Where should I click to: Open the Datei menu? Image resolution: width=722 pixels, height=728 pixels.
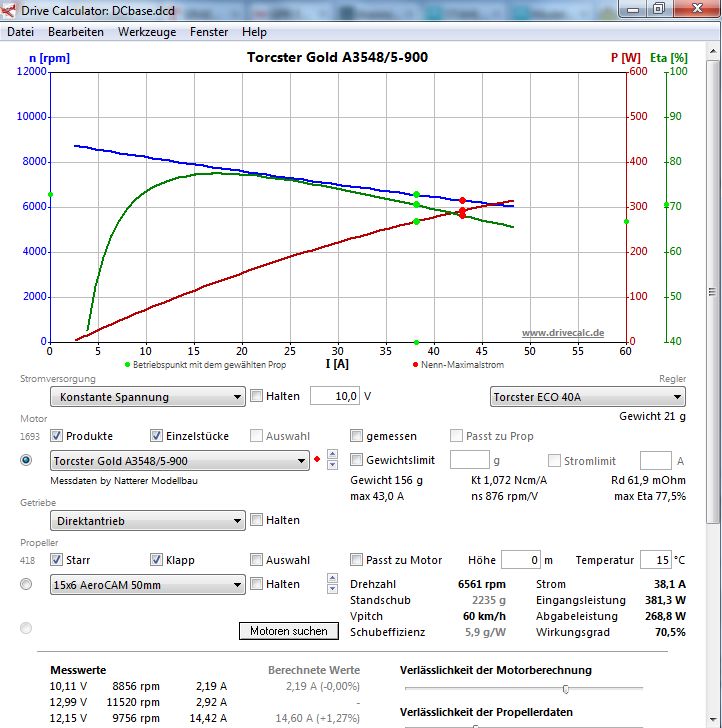[x=20, y=32]
